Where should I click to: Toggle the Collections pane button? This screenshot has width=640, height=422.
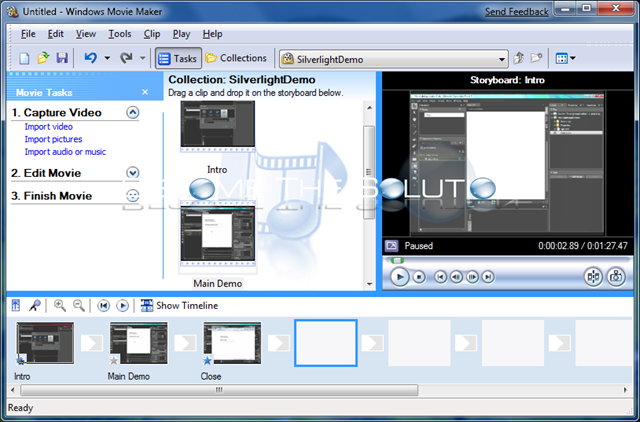coord(236,58)
